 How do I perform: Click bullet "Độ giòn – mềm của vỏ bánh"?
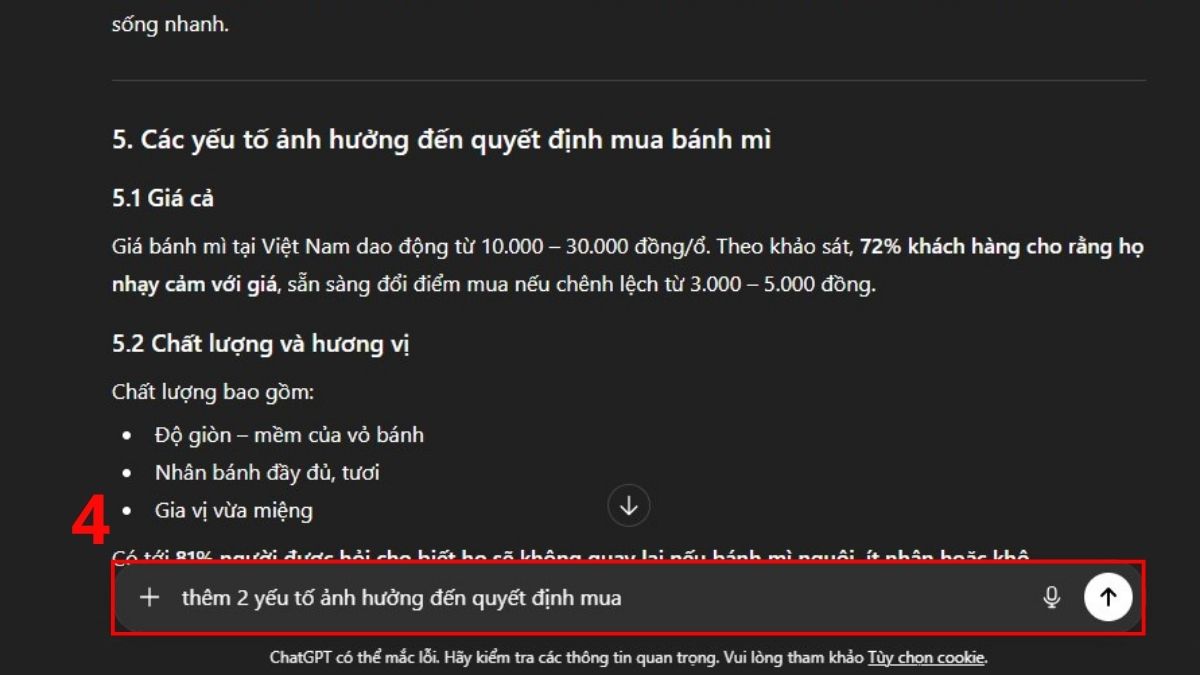pyautogui.click(x=289, y=435)
